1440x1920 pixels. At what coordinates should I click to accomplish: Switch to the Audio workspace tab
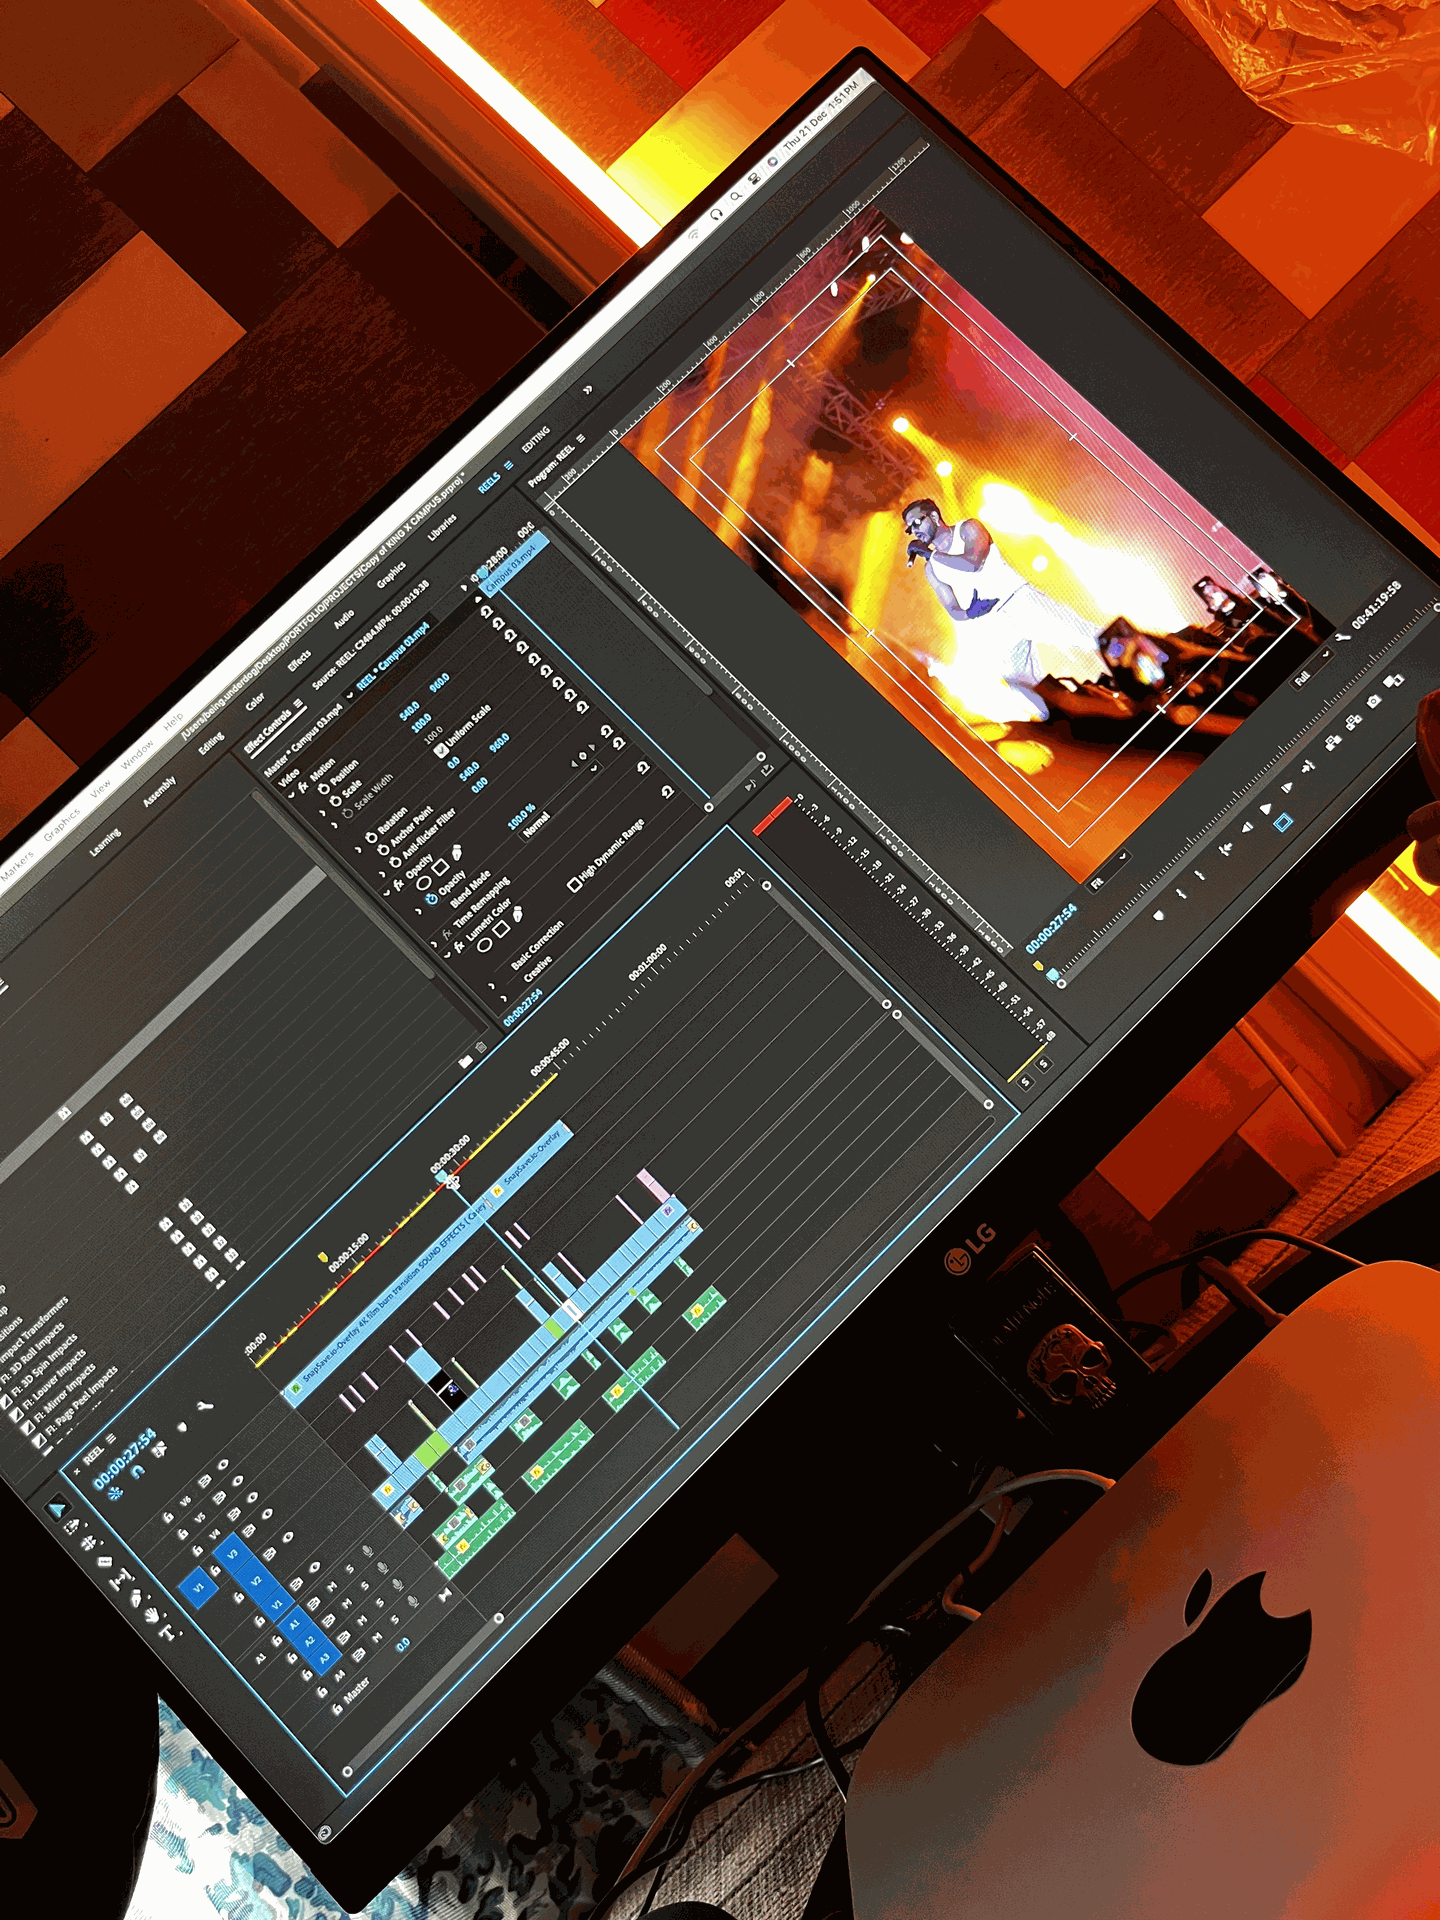(343, 619)
